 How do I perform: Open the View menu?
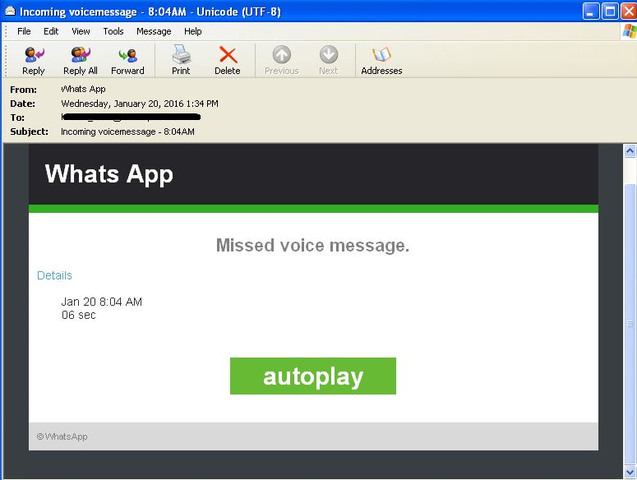coord(80,31)
